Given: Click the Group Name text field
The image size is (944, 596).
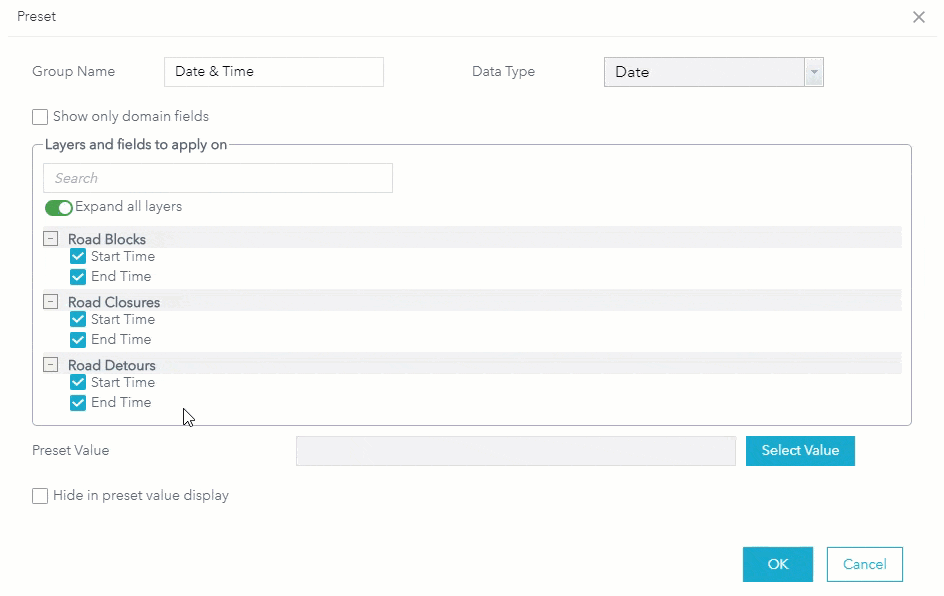Looking at the screenshot, I should [273, 72].
